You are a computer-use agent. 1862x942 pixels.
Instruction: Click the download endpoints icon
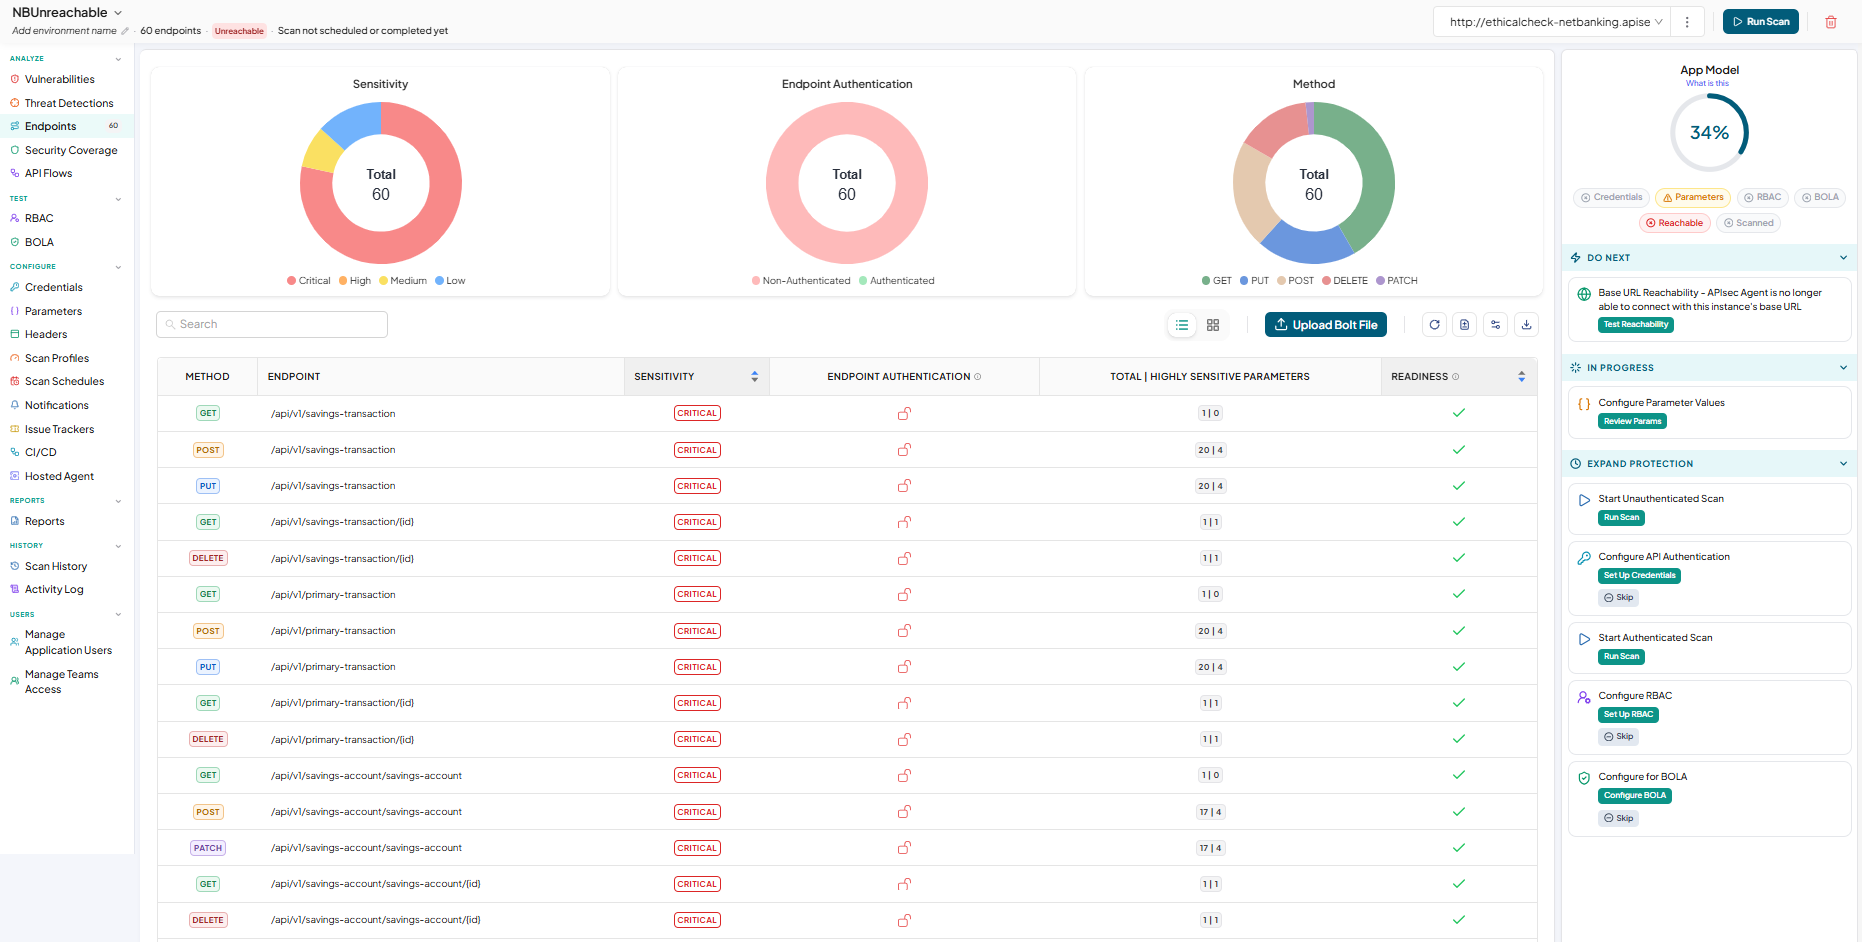tap(1526, 325)
